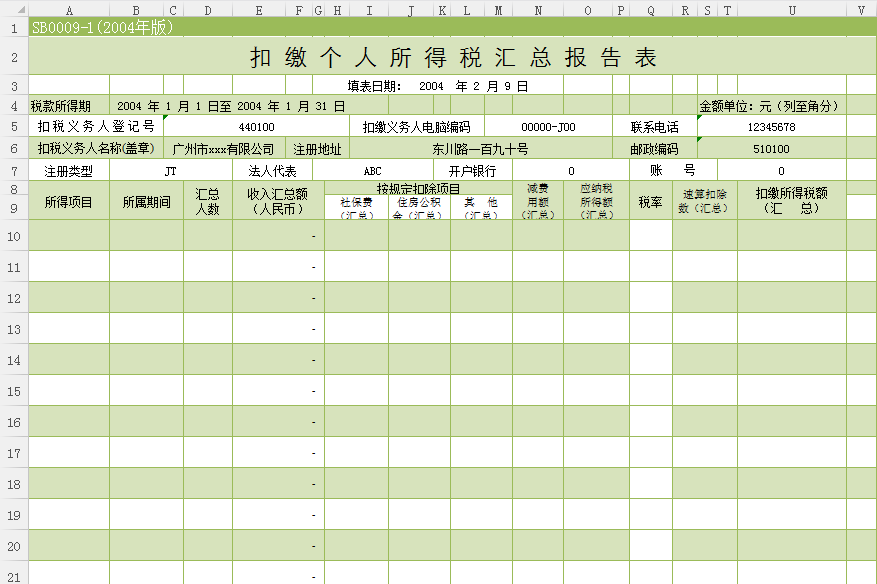Select row 10 header
The width and height of the screenshot is (877, 584).
[x=14, y=235]
